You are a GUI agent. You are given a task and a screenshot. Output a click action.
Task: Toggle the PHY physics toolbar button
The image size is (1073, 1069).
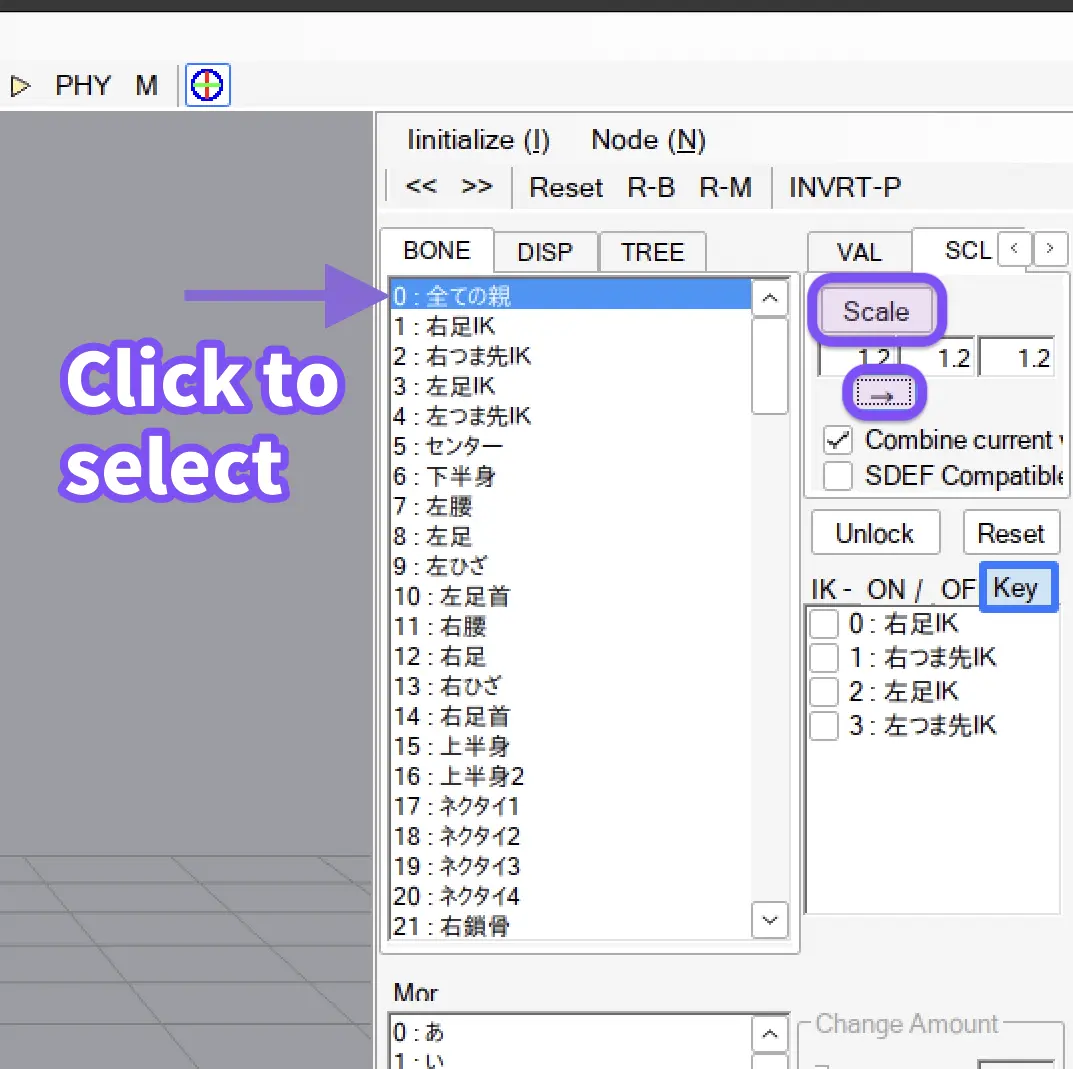[83, 86]
